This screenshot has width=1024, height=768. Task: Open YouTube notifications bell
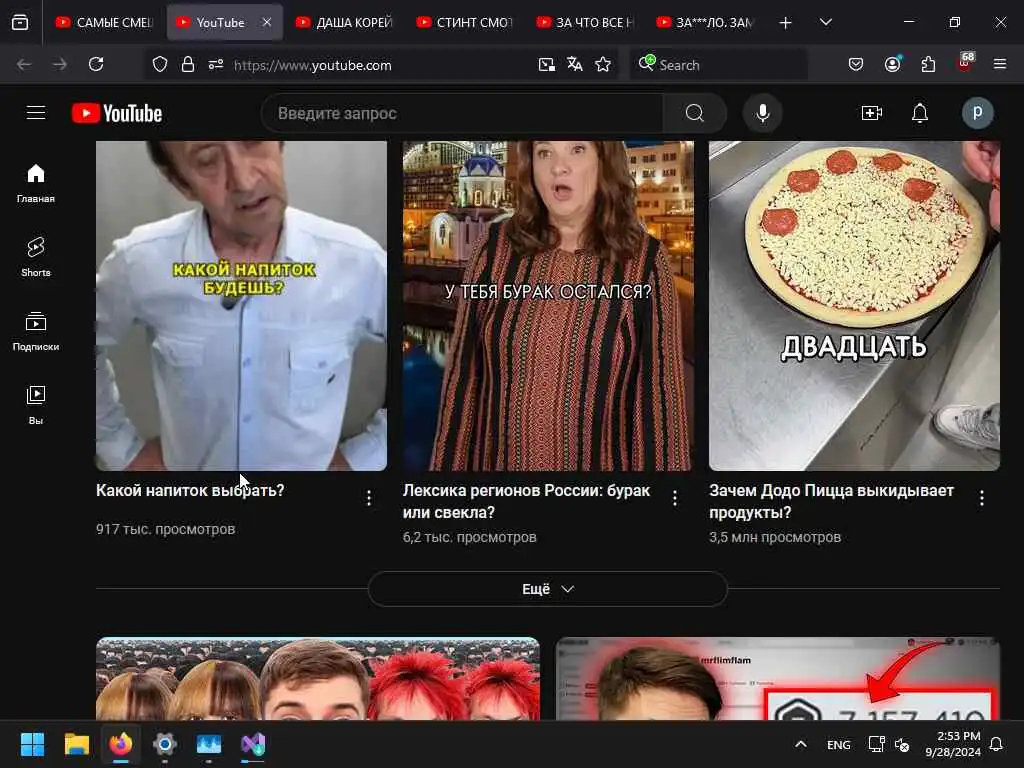pyautogui.click(x=920, y=113)
